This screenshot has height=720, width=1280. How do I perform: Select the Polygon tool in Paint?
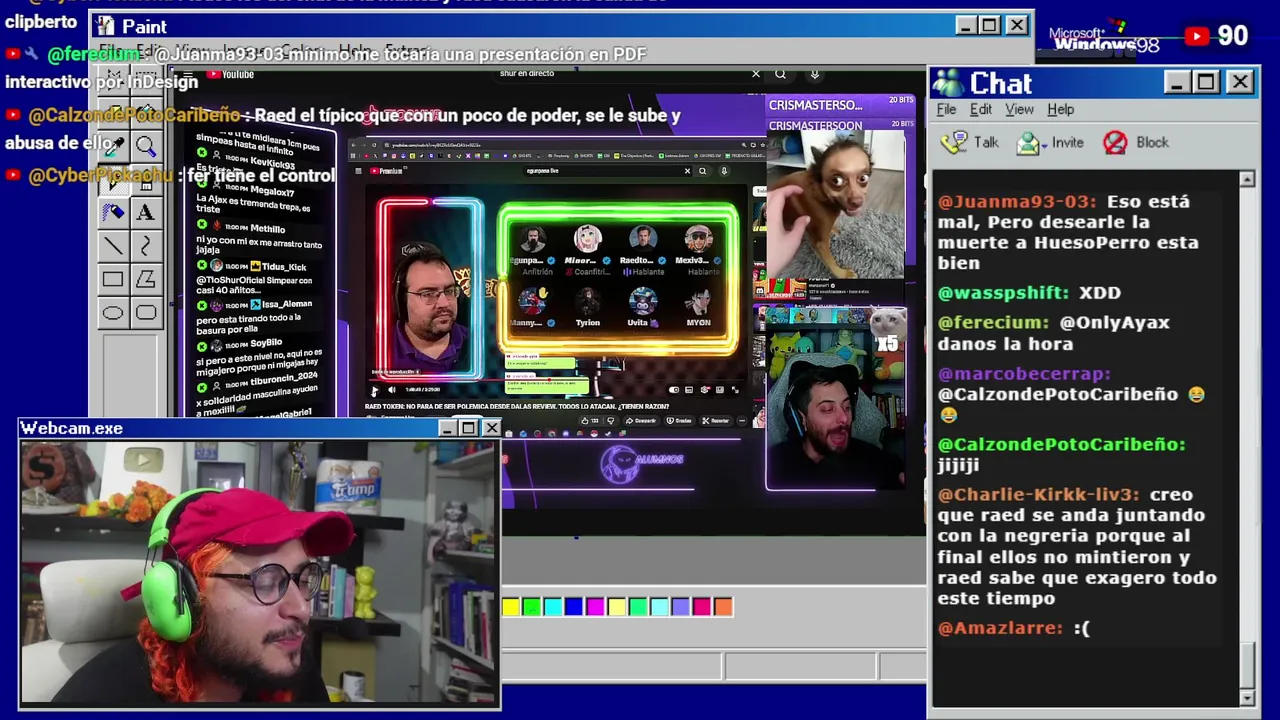[x=146, y=279]
